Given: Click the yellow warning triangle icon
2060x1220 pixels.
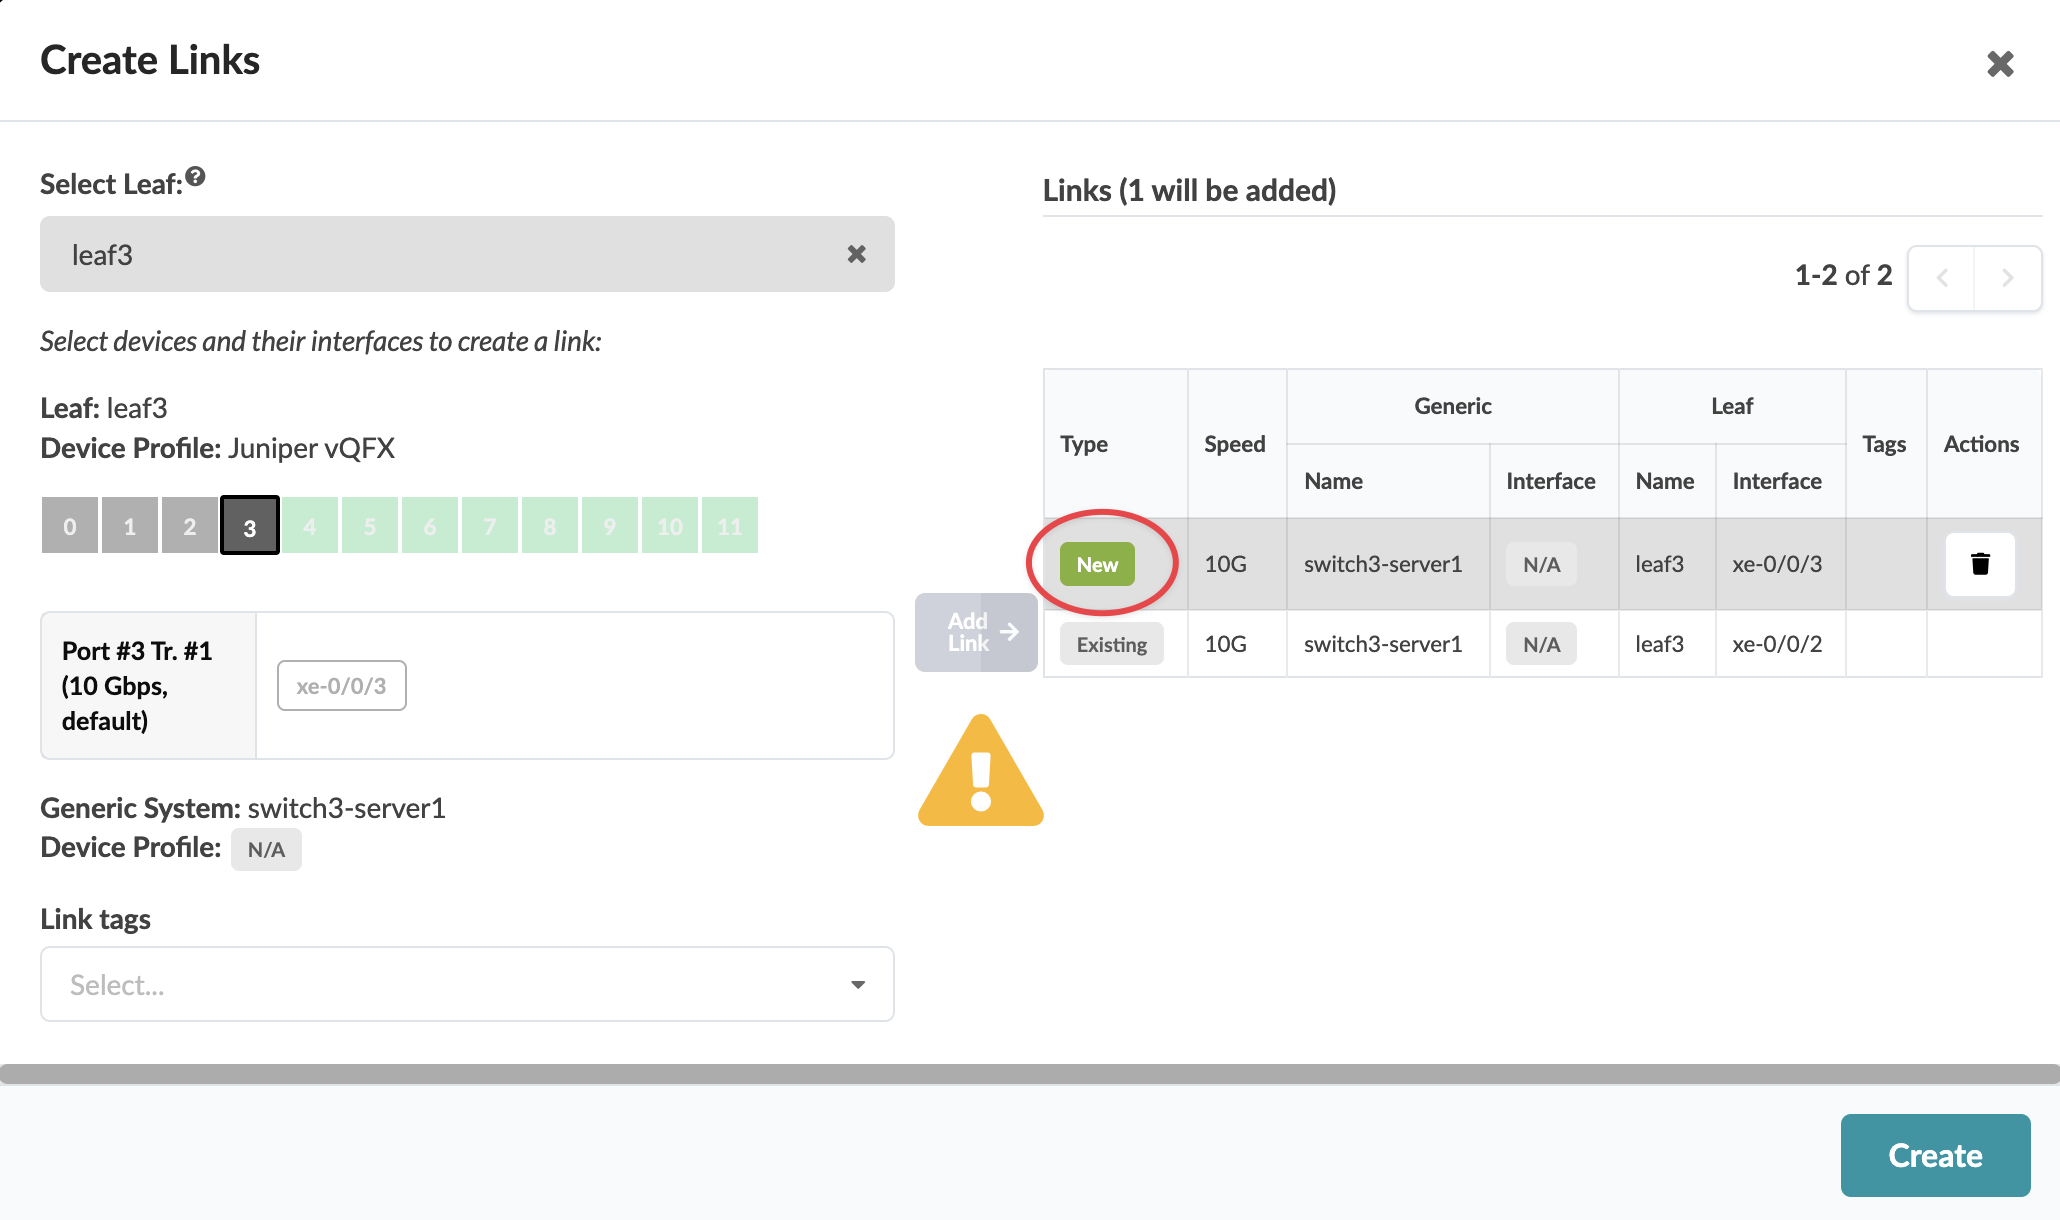Looking at the screenshot, I should coord(980,773).
